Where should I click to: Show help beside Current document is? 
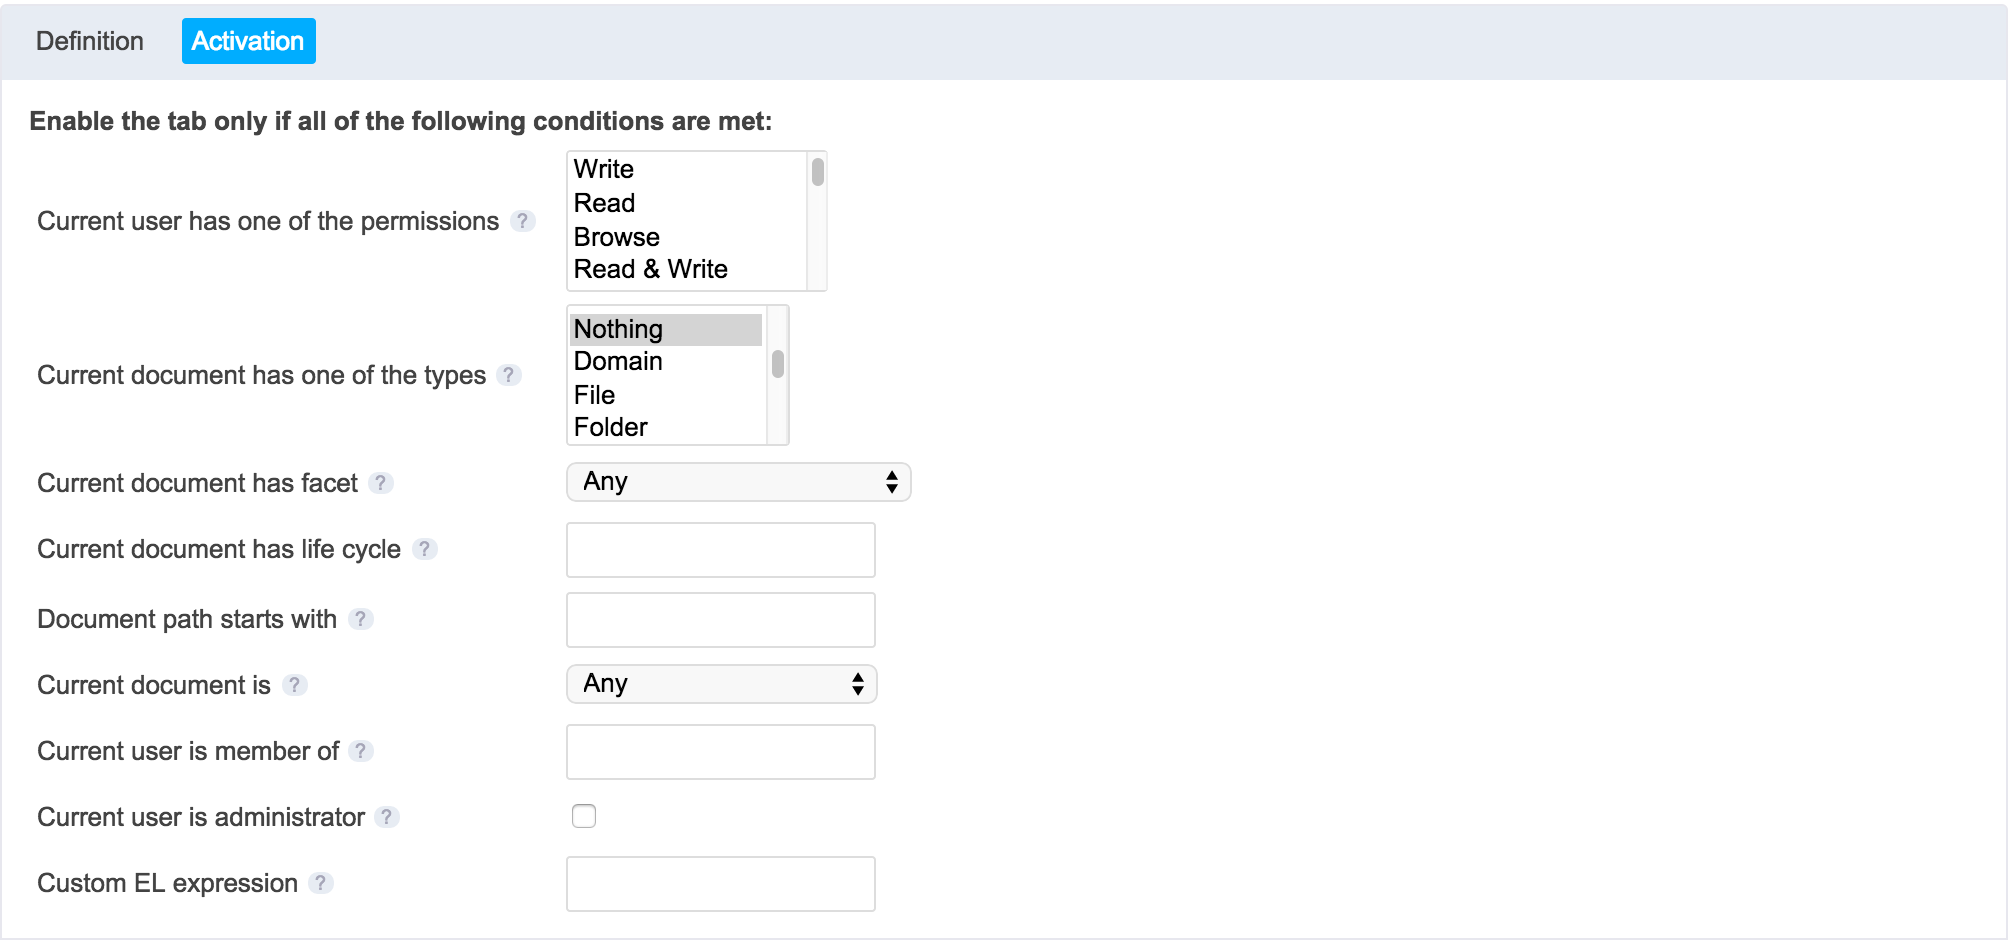tap(294, 685)
